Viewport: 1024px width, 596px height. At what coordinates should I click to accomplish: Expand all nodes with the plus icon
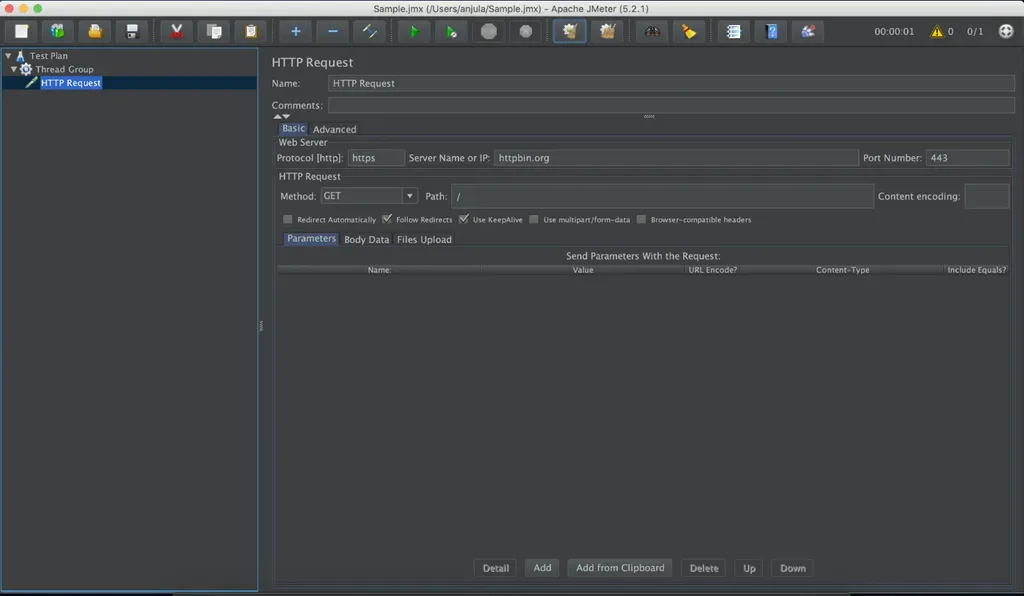pyautogui.click(x=295, y=31)
